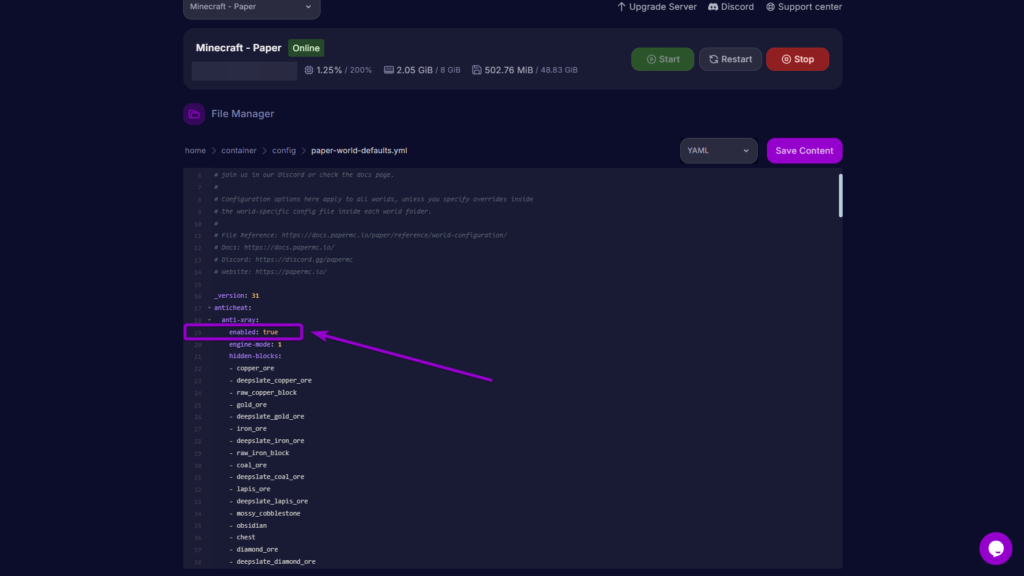Collapse the anticheat section fold arrow
This screenshot has height=576, width=1024.
click(209, 308)
